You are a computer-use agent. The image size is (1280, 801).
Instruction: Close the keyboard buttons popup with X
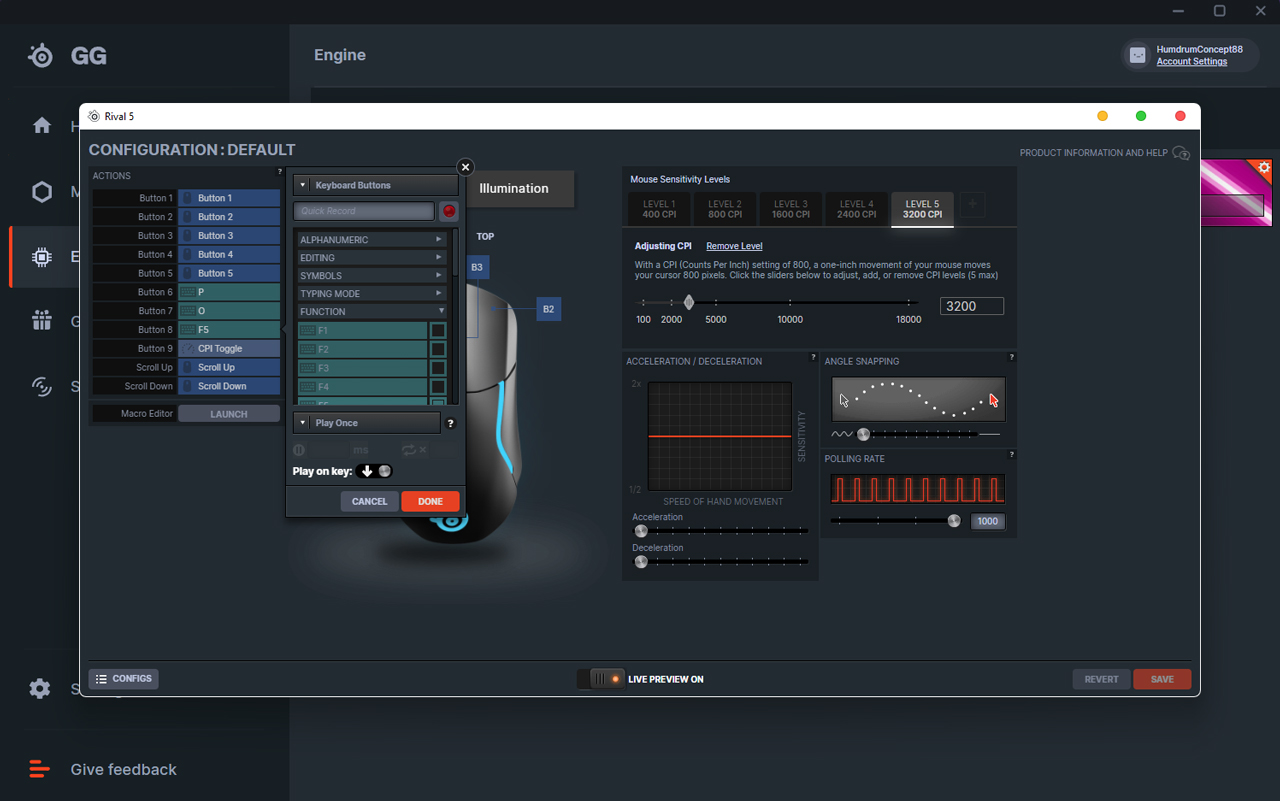[465, 167]
